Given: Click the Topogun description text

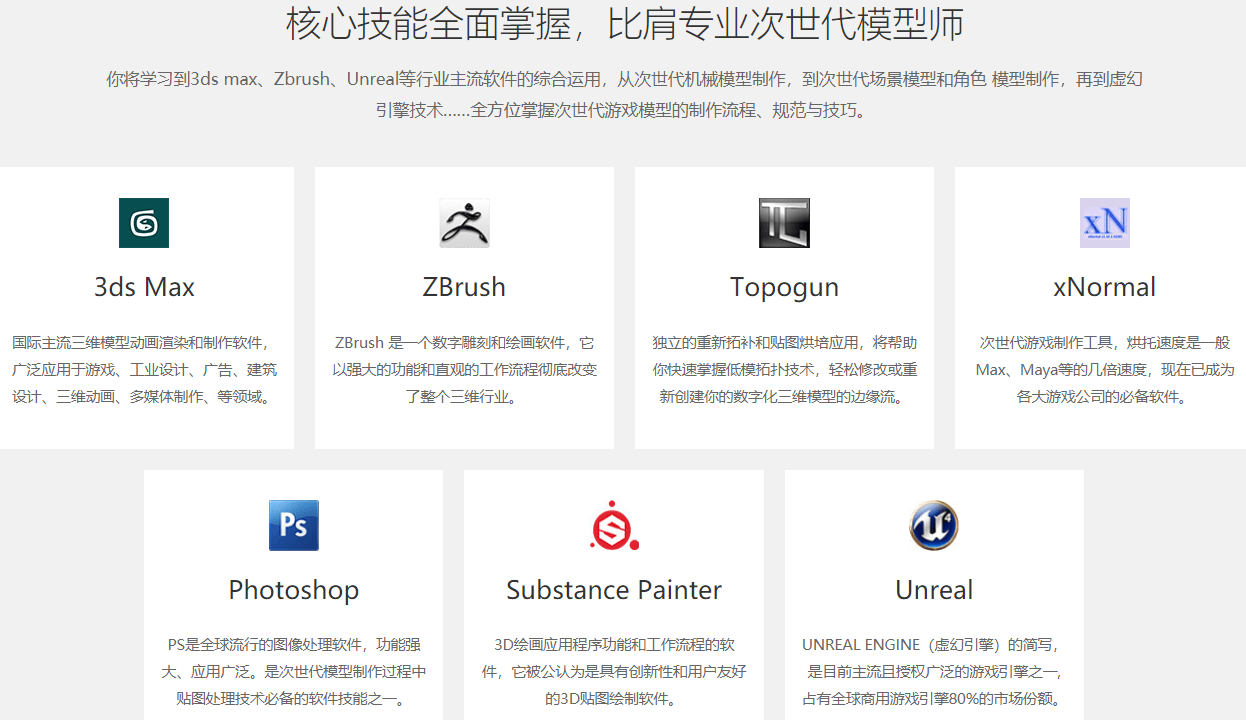Looking at the screenshot, I should [784, 370].
